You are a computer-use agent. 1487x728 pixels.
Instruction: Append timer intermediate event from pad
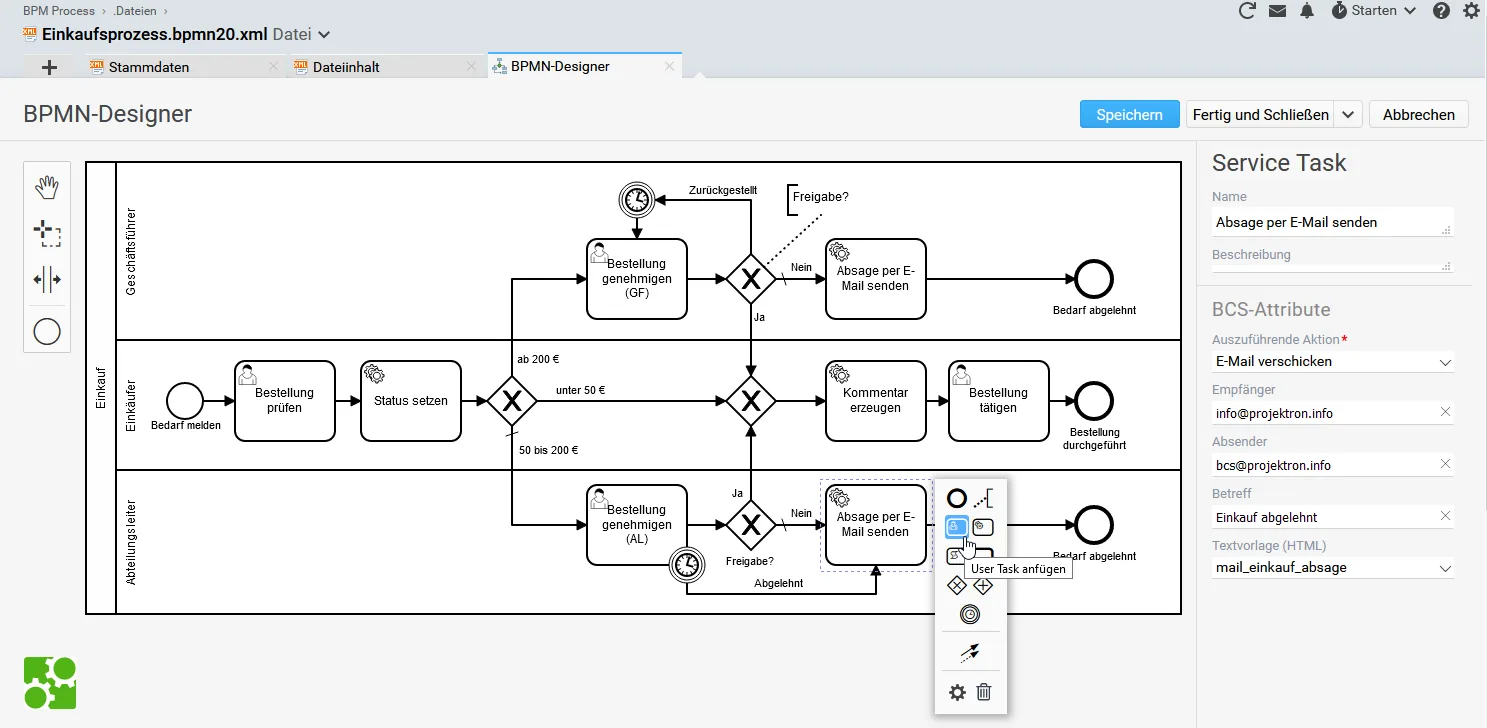click(x=969, y=614)
